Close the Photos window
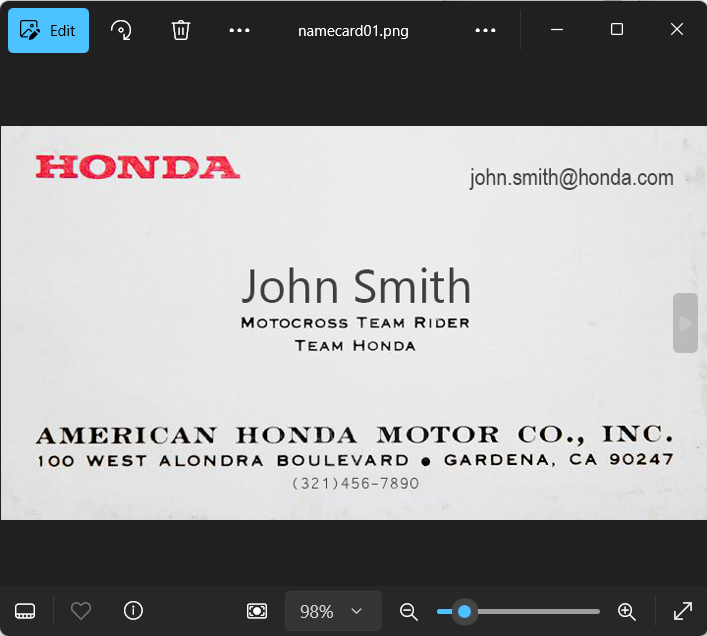The width and height of the screenshot is (707, 636). tap(676, 30)
